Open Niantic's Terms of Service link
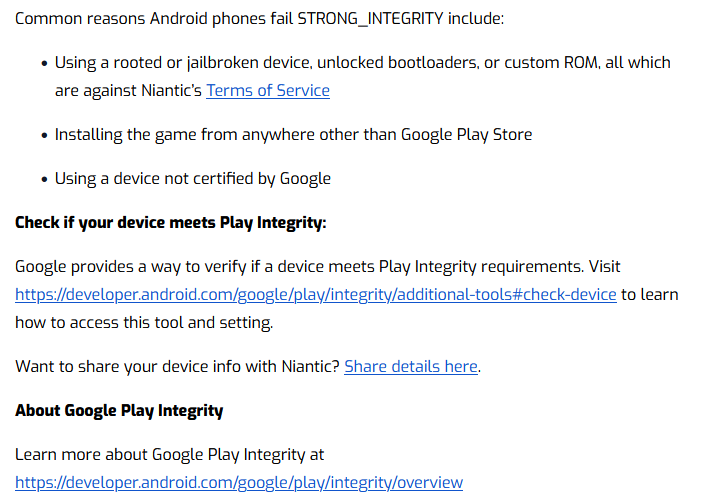 click(267, 90)
